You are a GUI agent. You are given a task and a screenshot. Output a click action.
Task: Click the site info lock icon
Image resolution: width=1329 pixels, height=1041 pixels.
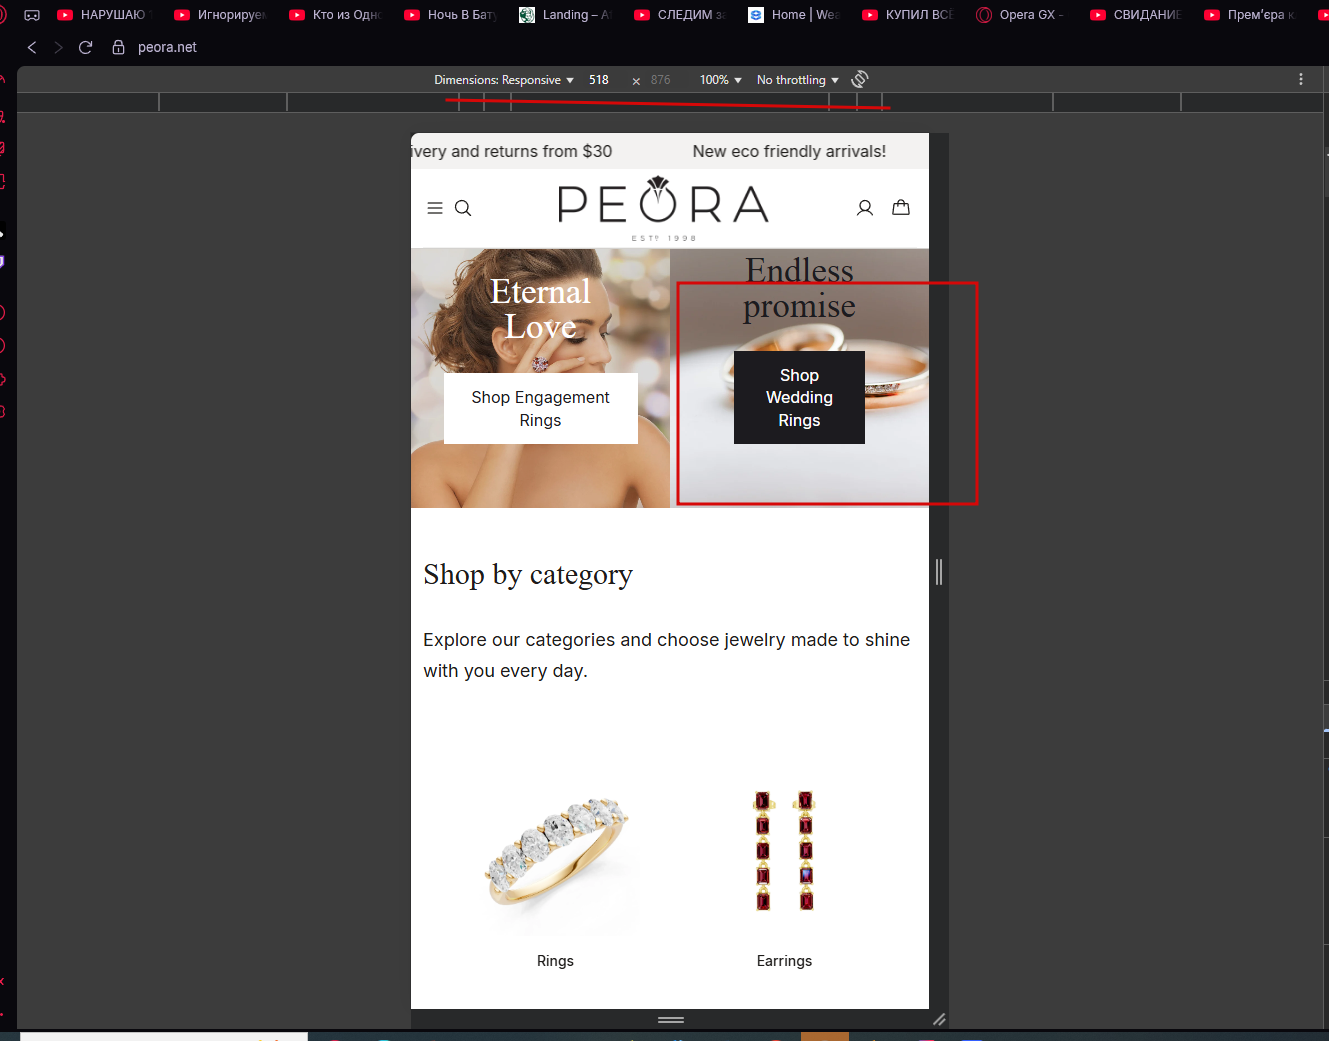[x=119, y=47]
